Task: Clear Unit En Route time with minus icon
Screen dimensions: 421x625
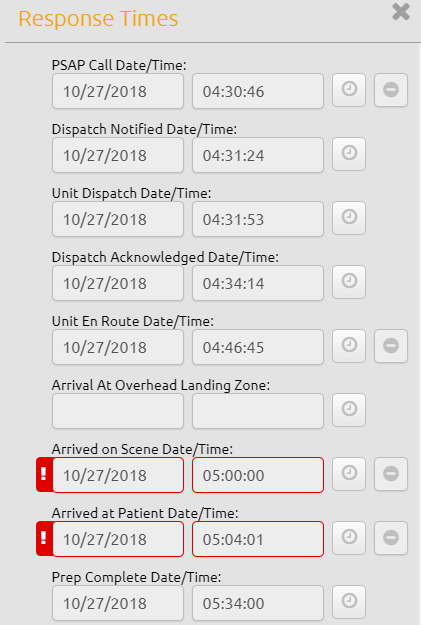Action: tap(391, 346)
